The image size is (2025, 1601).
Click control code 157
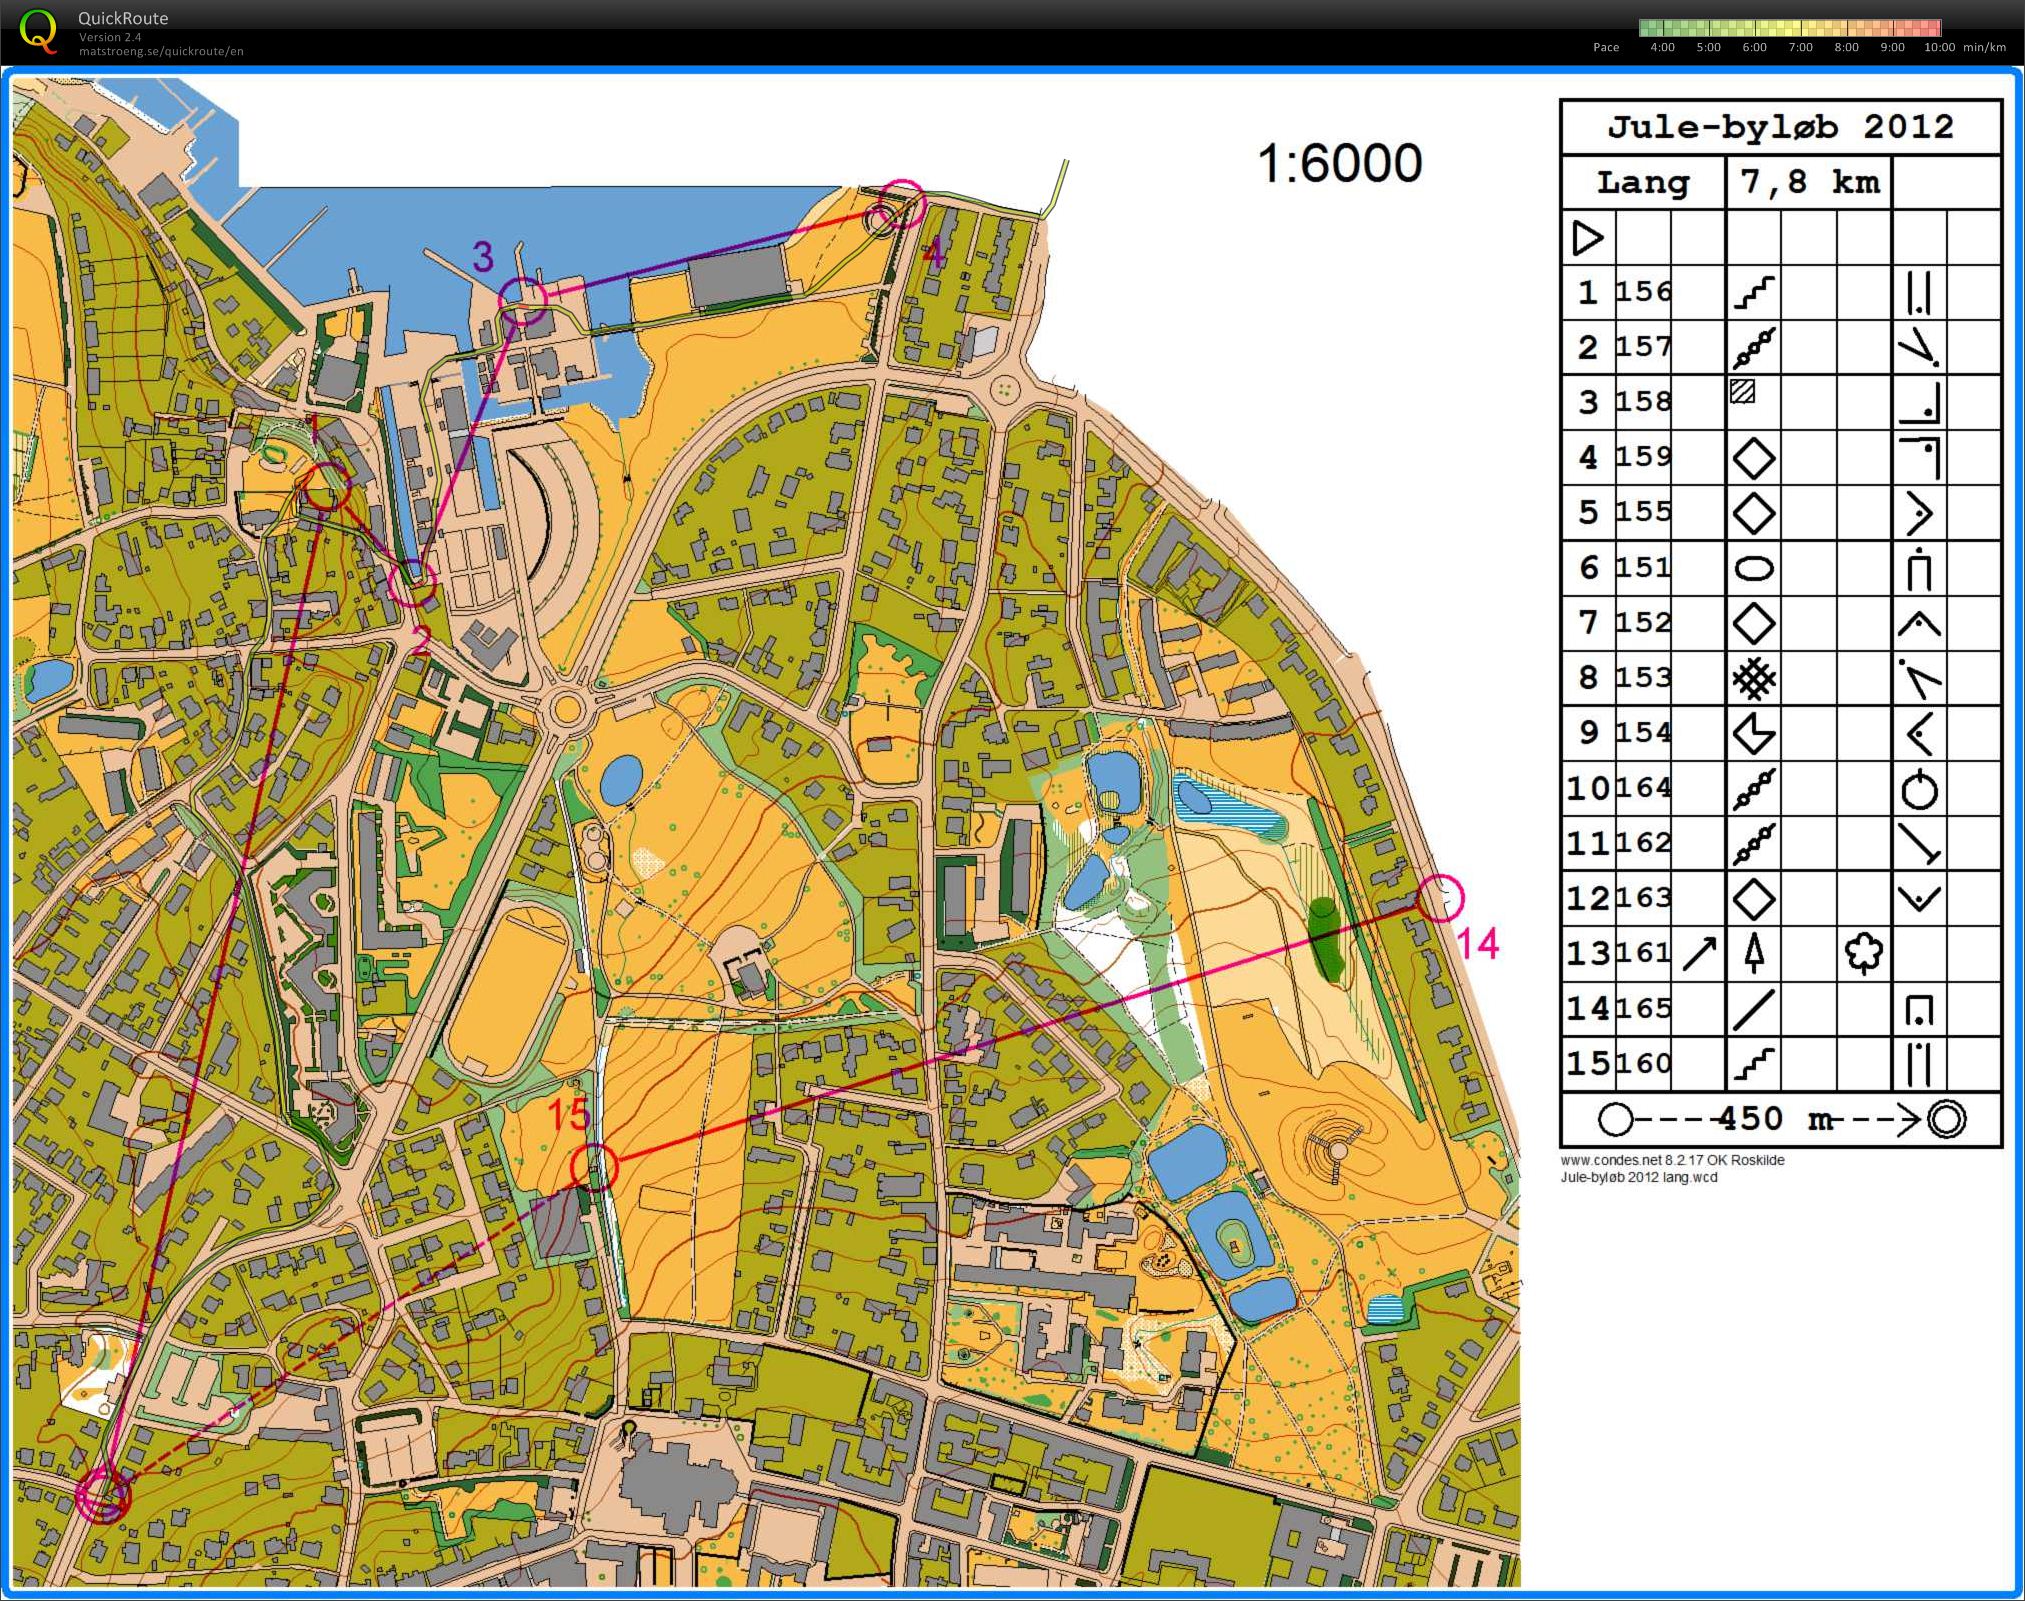point(1643,347)
